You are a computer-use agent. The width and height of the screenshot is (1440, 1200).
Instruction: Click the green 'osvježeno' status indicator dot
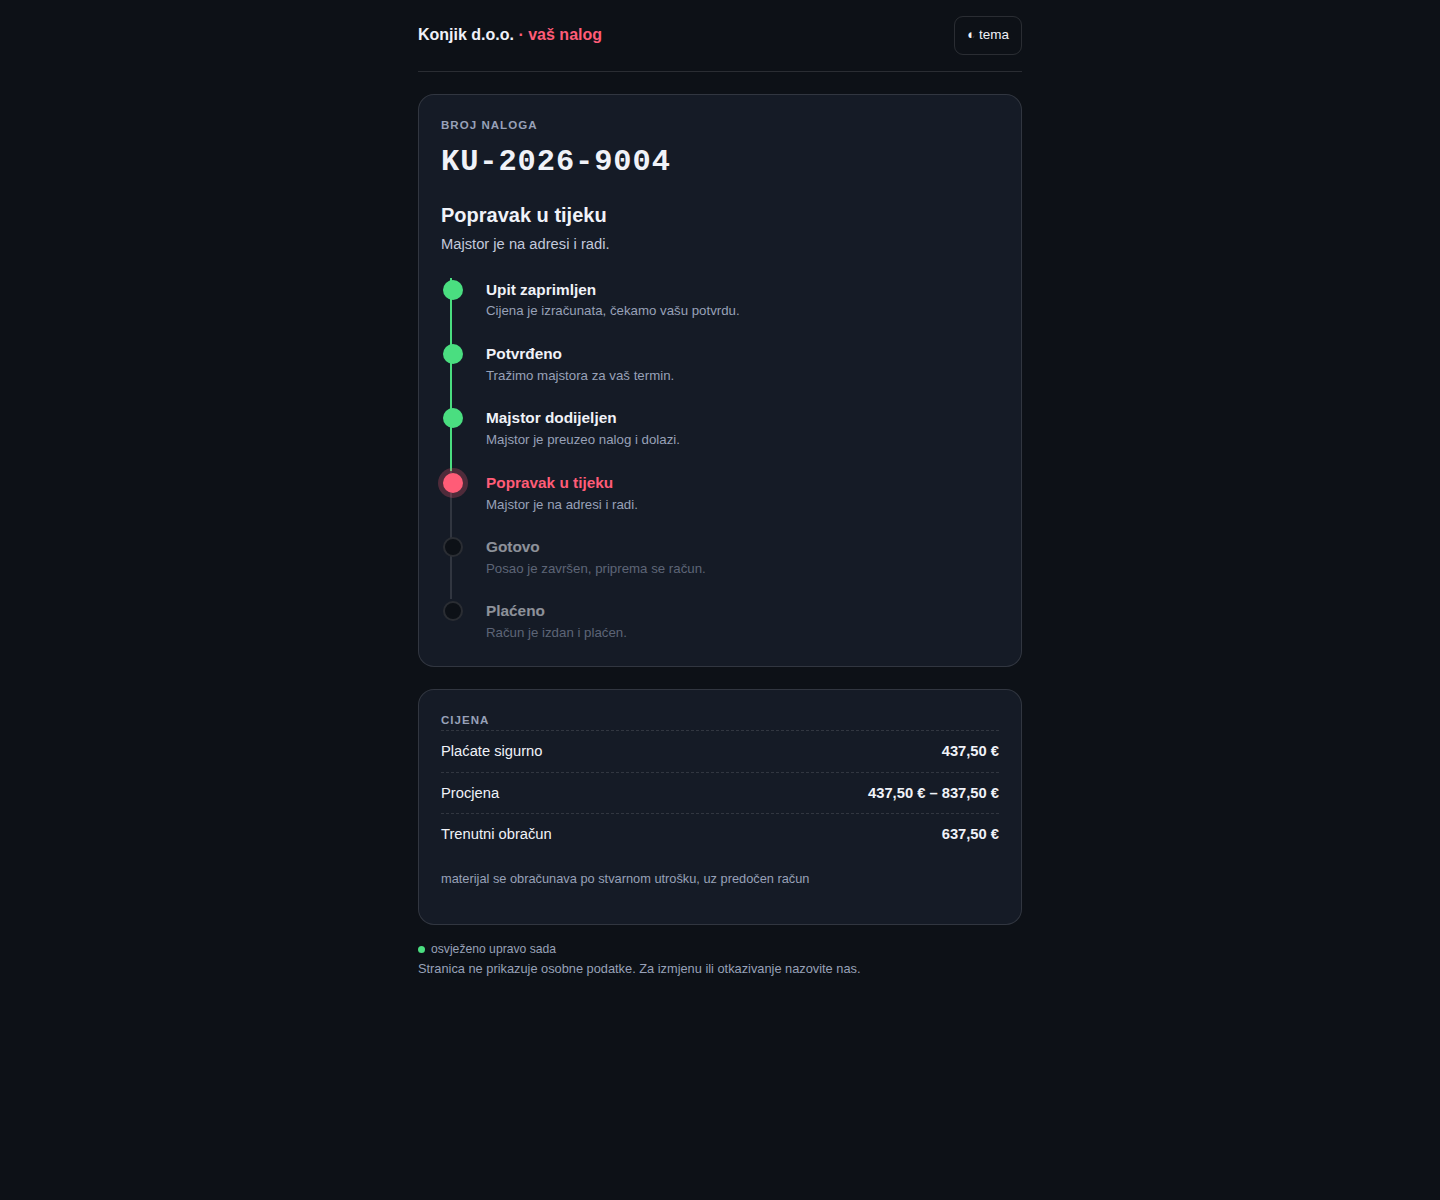[422, 949]
